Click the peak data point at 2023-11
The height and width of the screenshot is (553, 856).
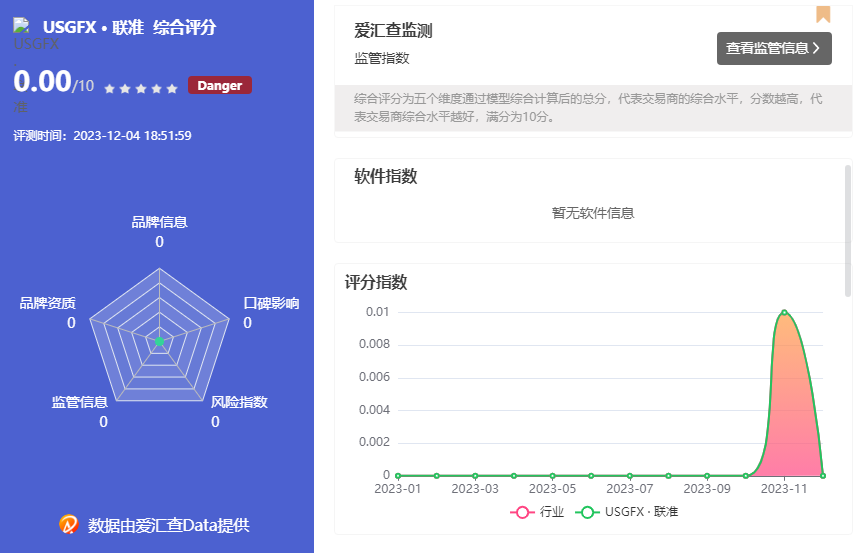[x=784, y=313]
